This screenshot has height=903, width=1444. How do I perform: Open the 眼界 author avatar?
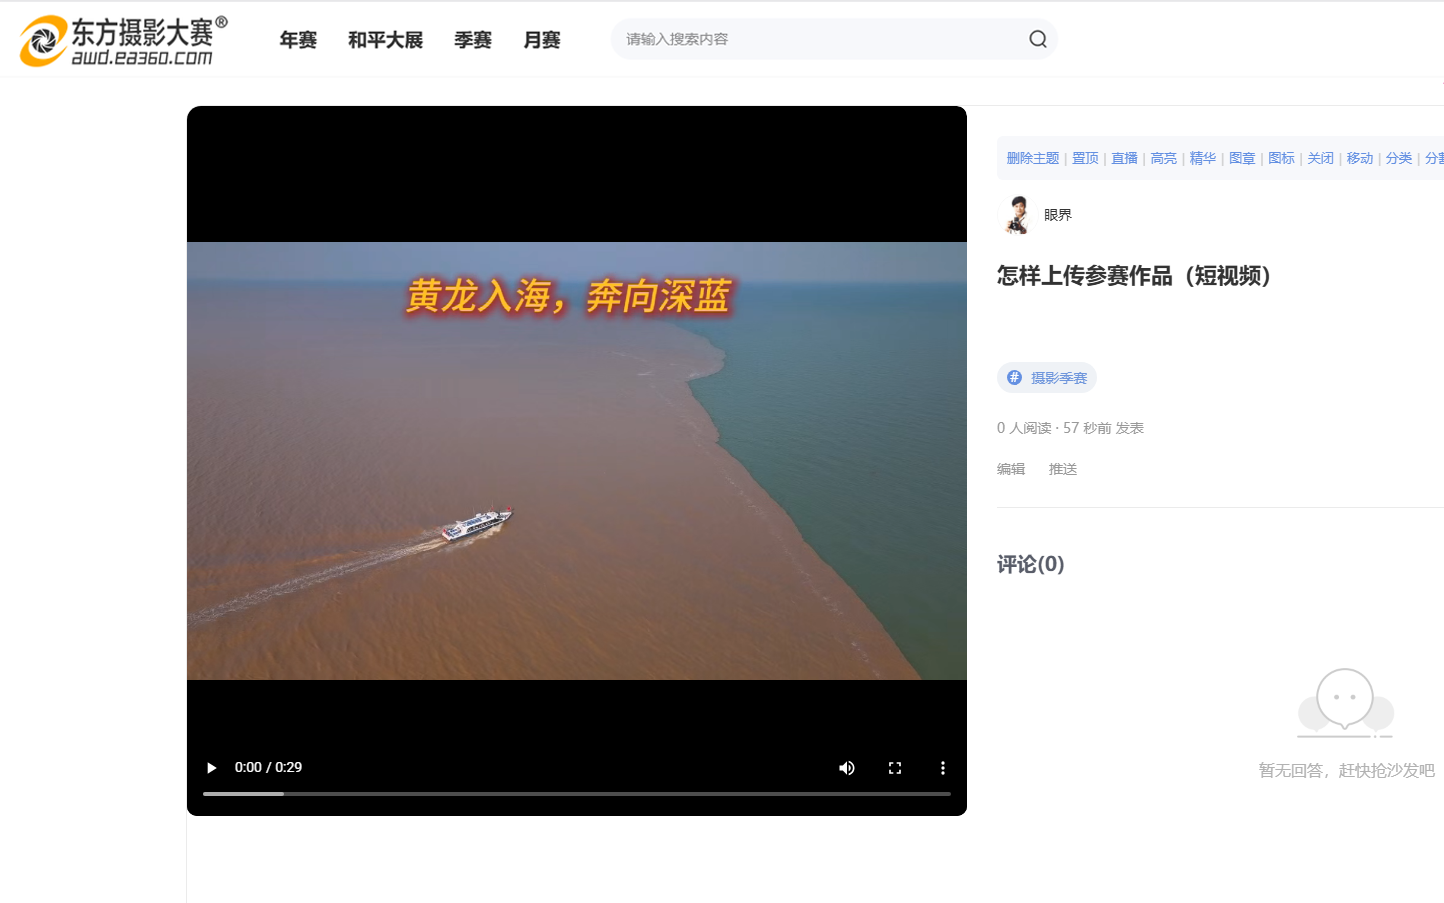1017,215
